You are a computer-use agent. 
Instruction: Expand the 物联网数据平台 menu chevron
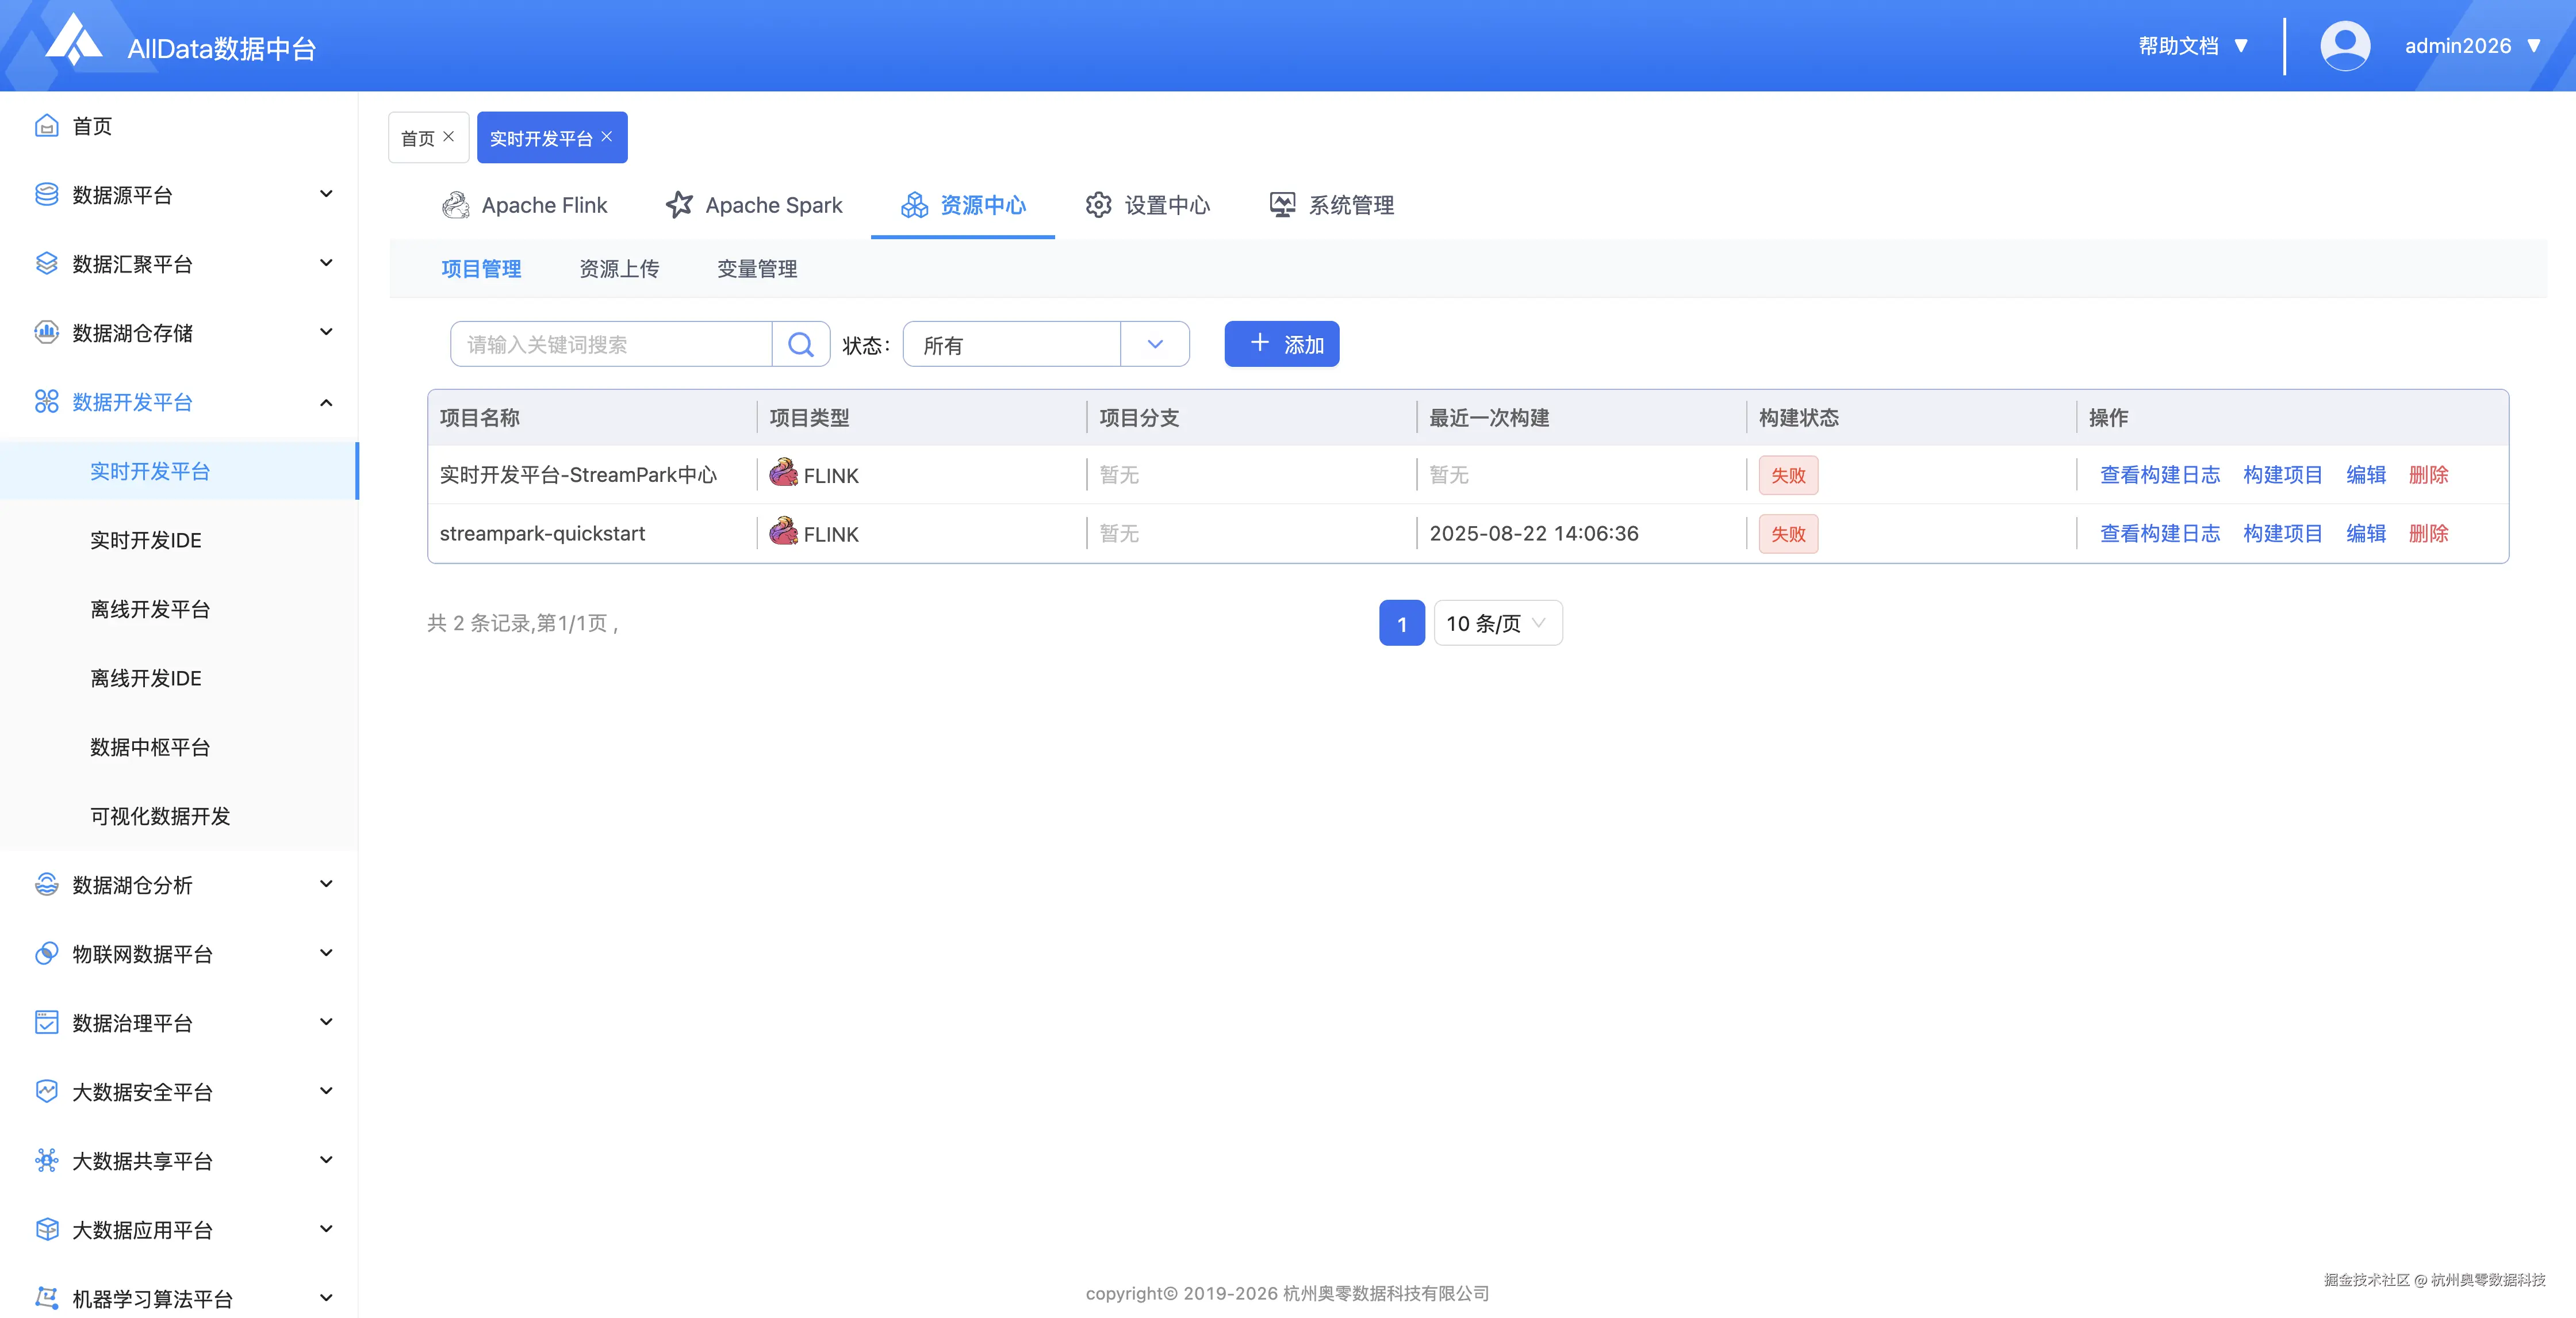[326, 953]
